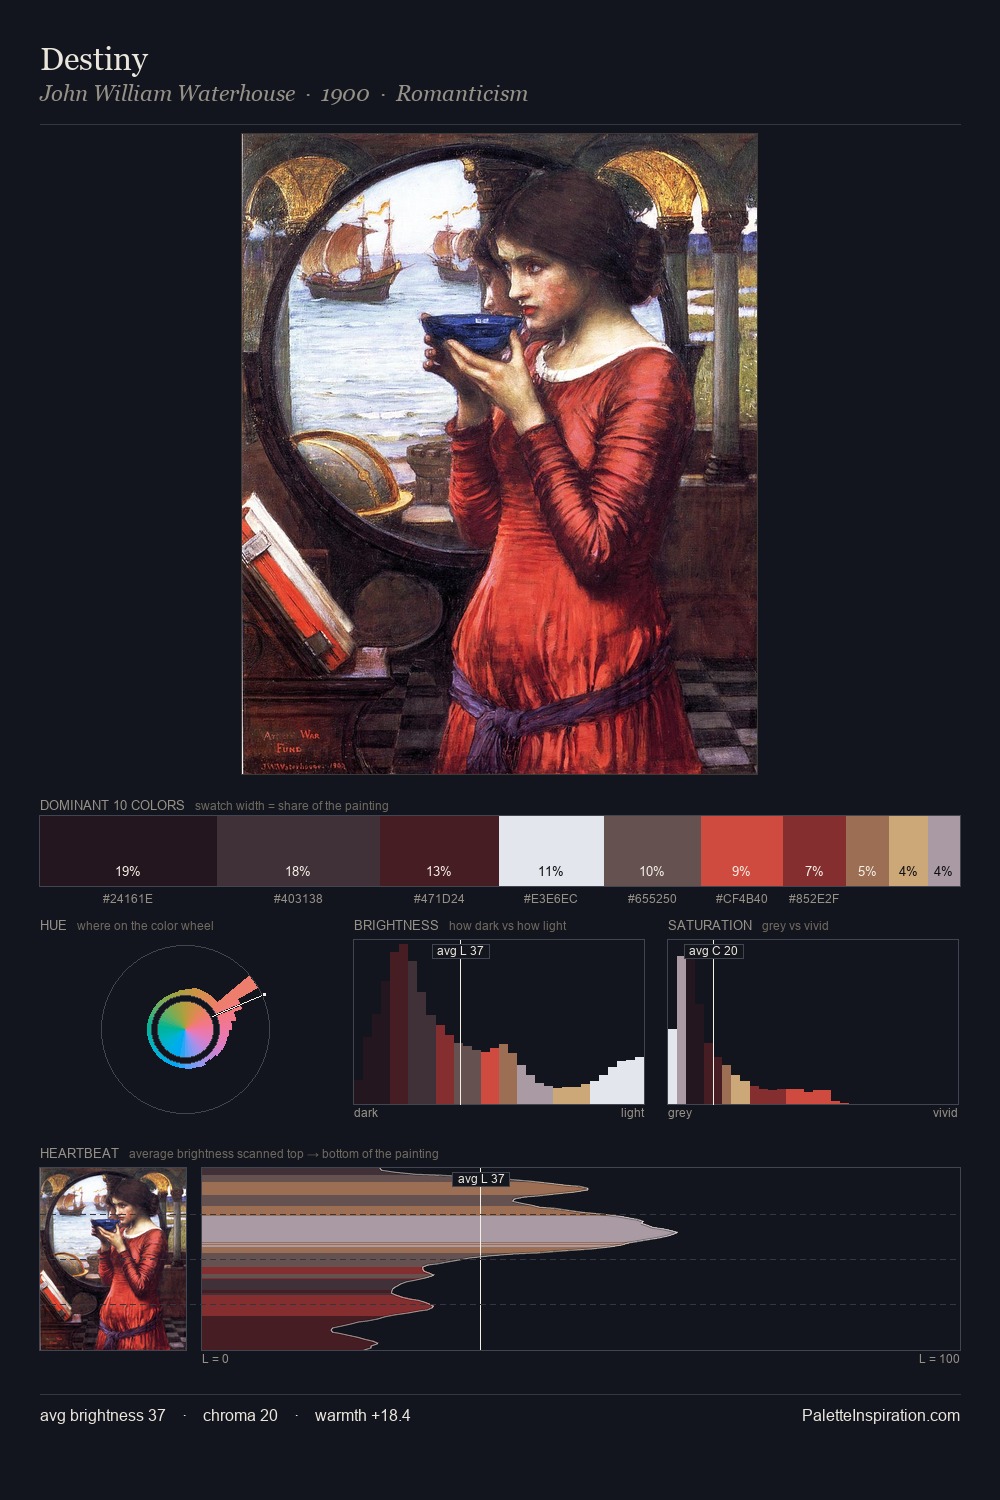1000x1500 pixels.
Task: Click the "where on the color wheel" caption
Action: click(x=145, y=926)
